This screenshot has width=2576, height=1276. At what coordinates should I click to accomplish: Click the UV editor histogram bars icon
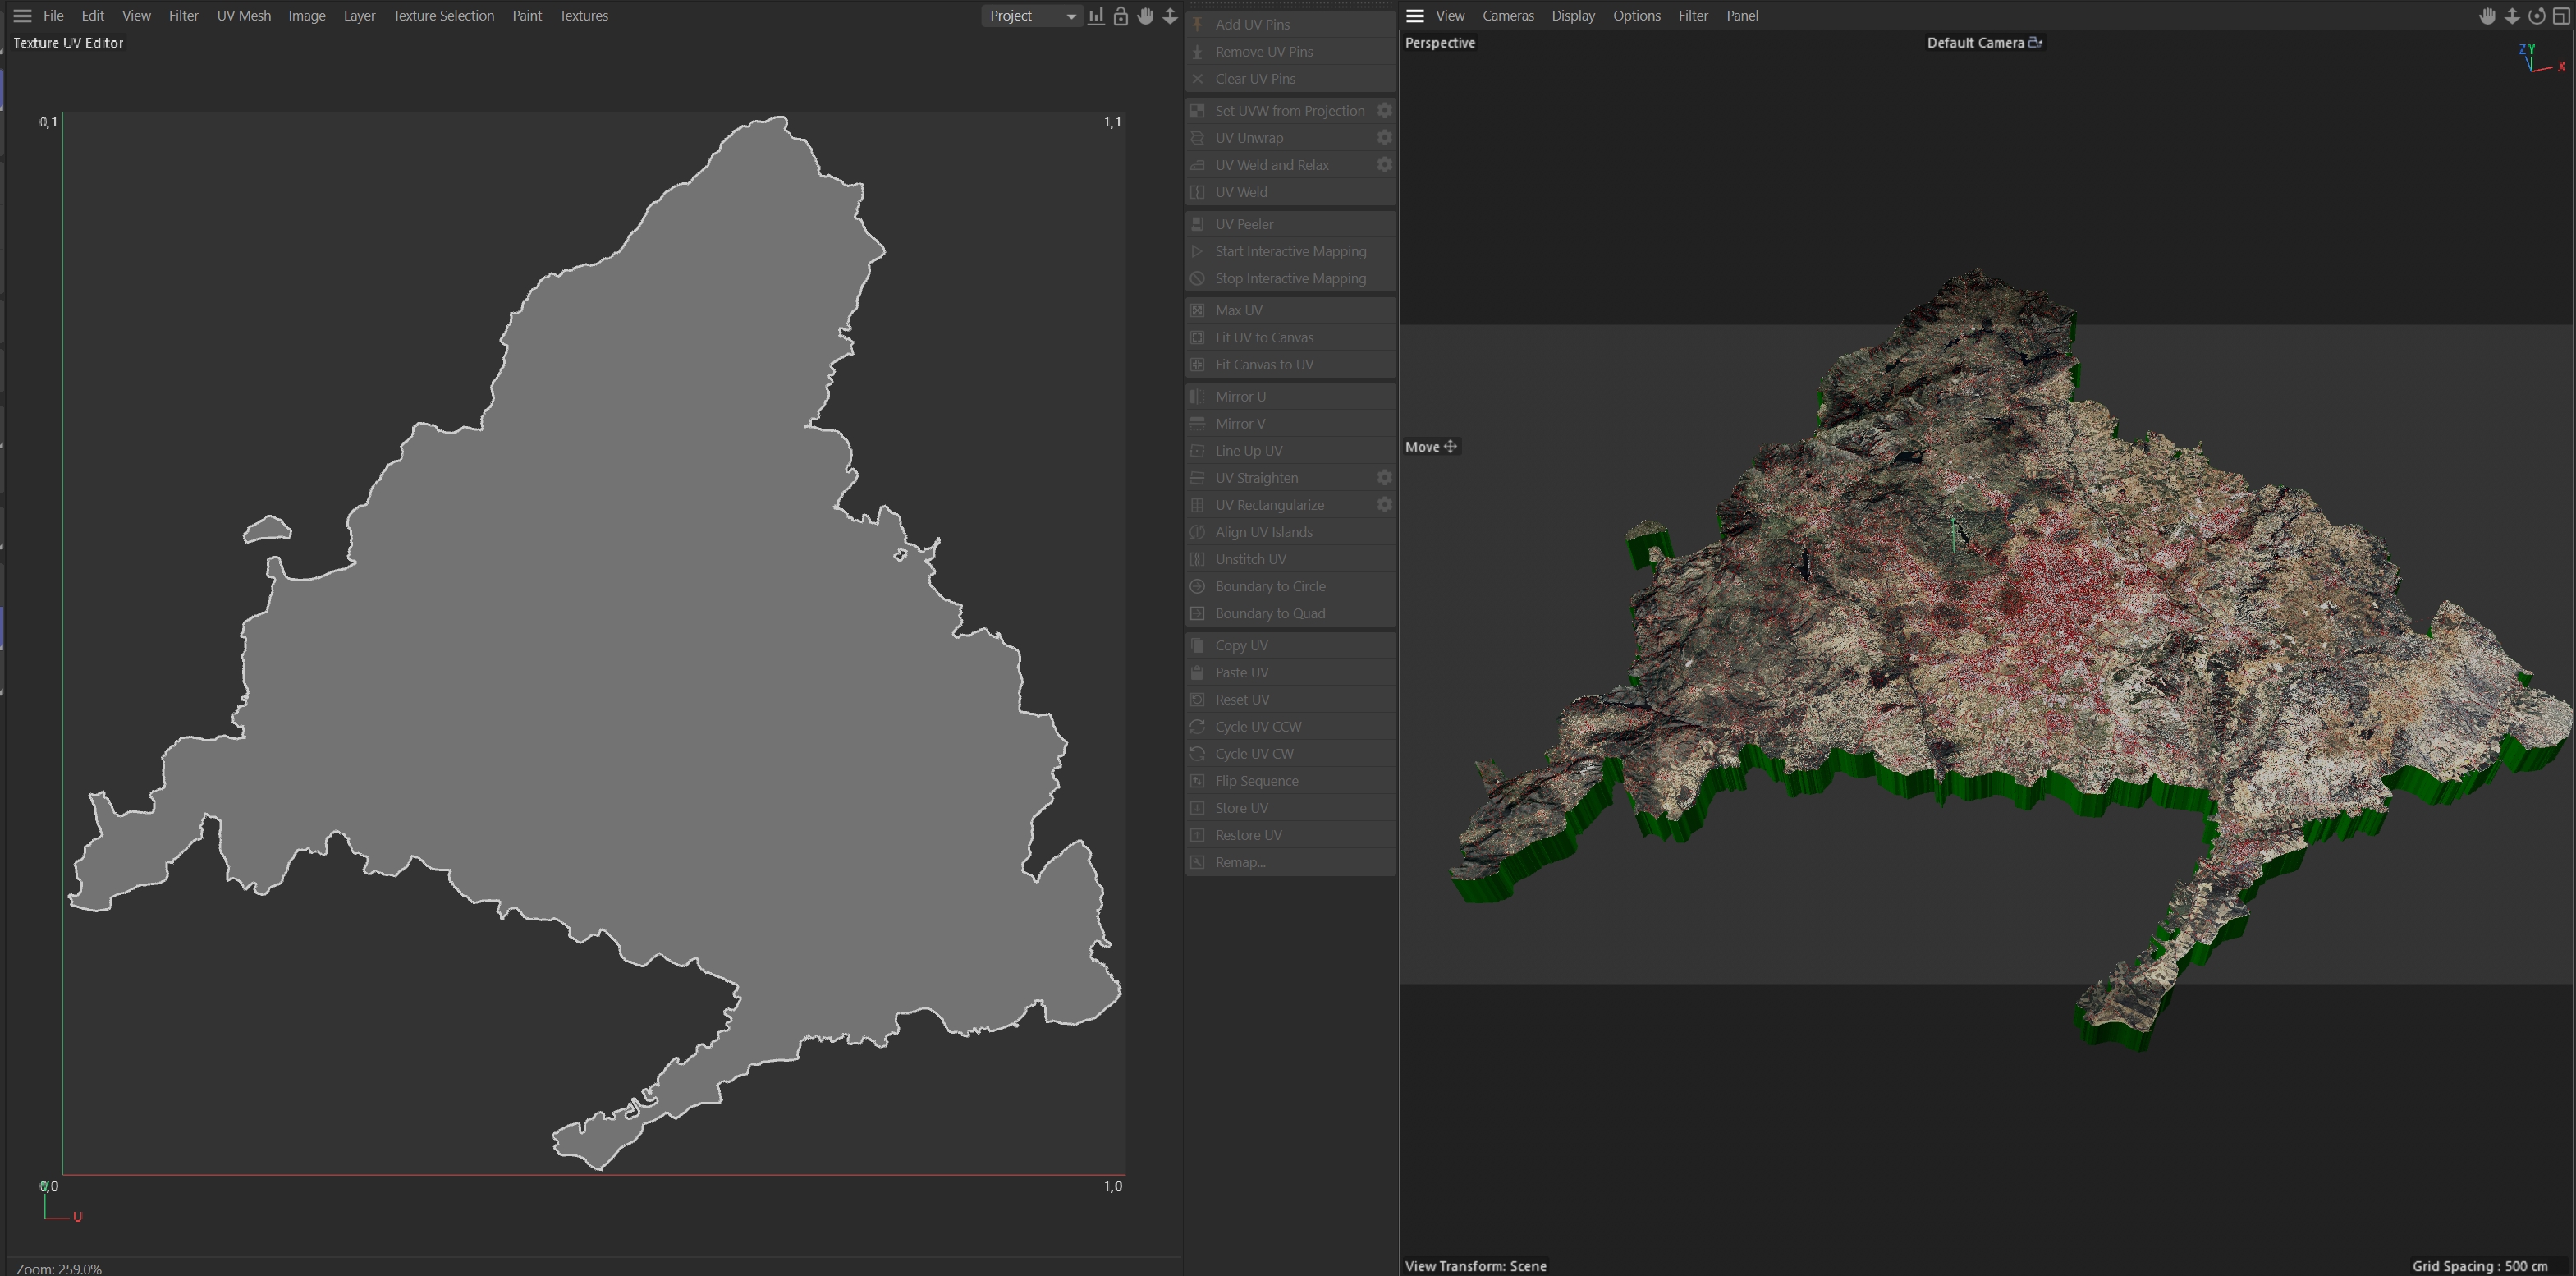coord(1096,16)
